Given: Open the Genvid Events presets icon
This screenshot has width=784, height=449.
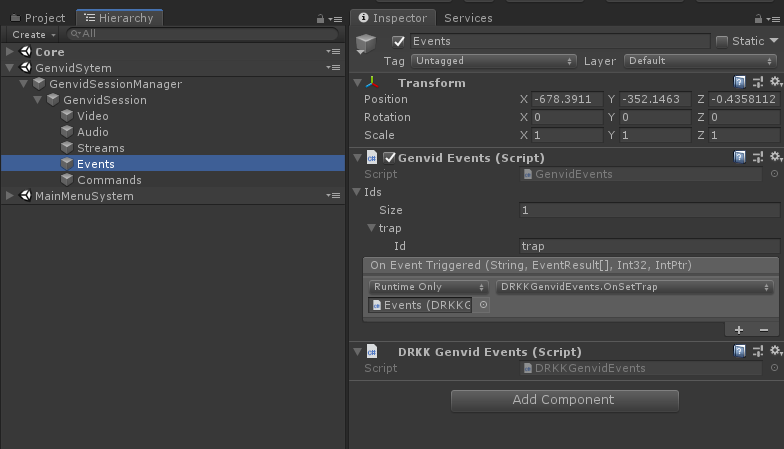Looking at the screenshot, I should (x=758, y=157).
